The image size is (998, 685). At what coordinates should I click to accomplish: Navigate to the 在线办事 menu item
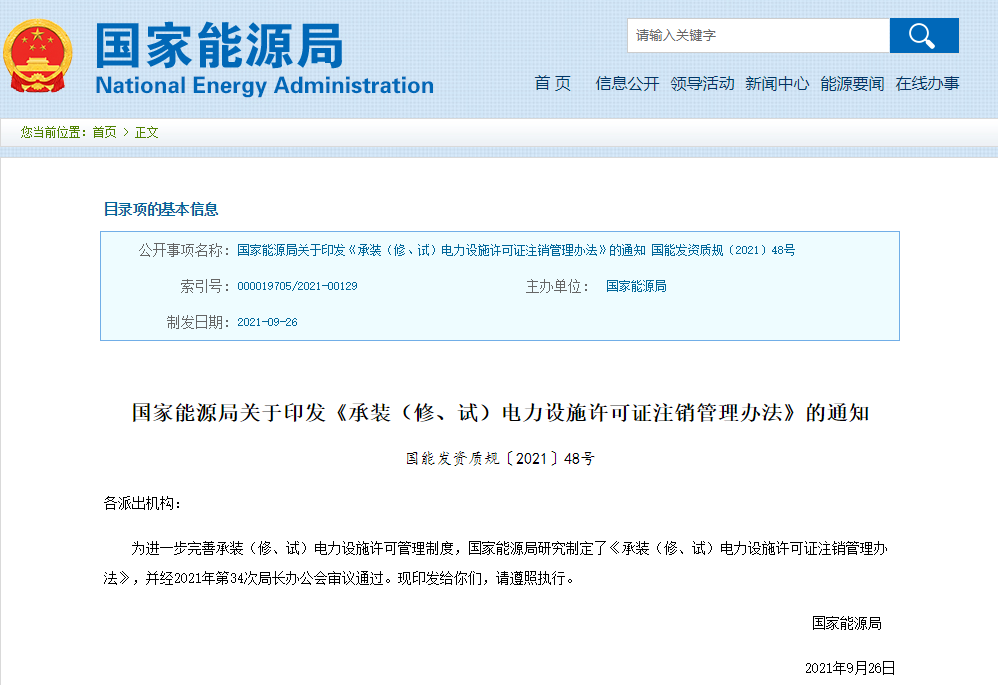tap(927, 83)
